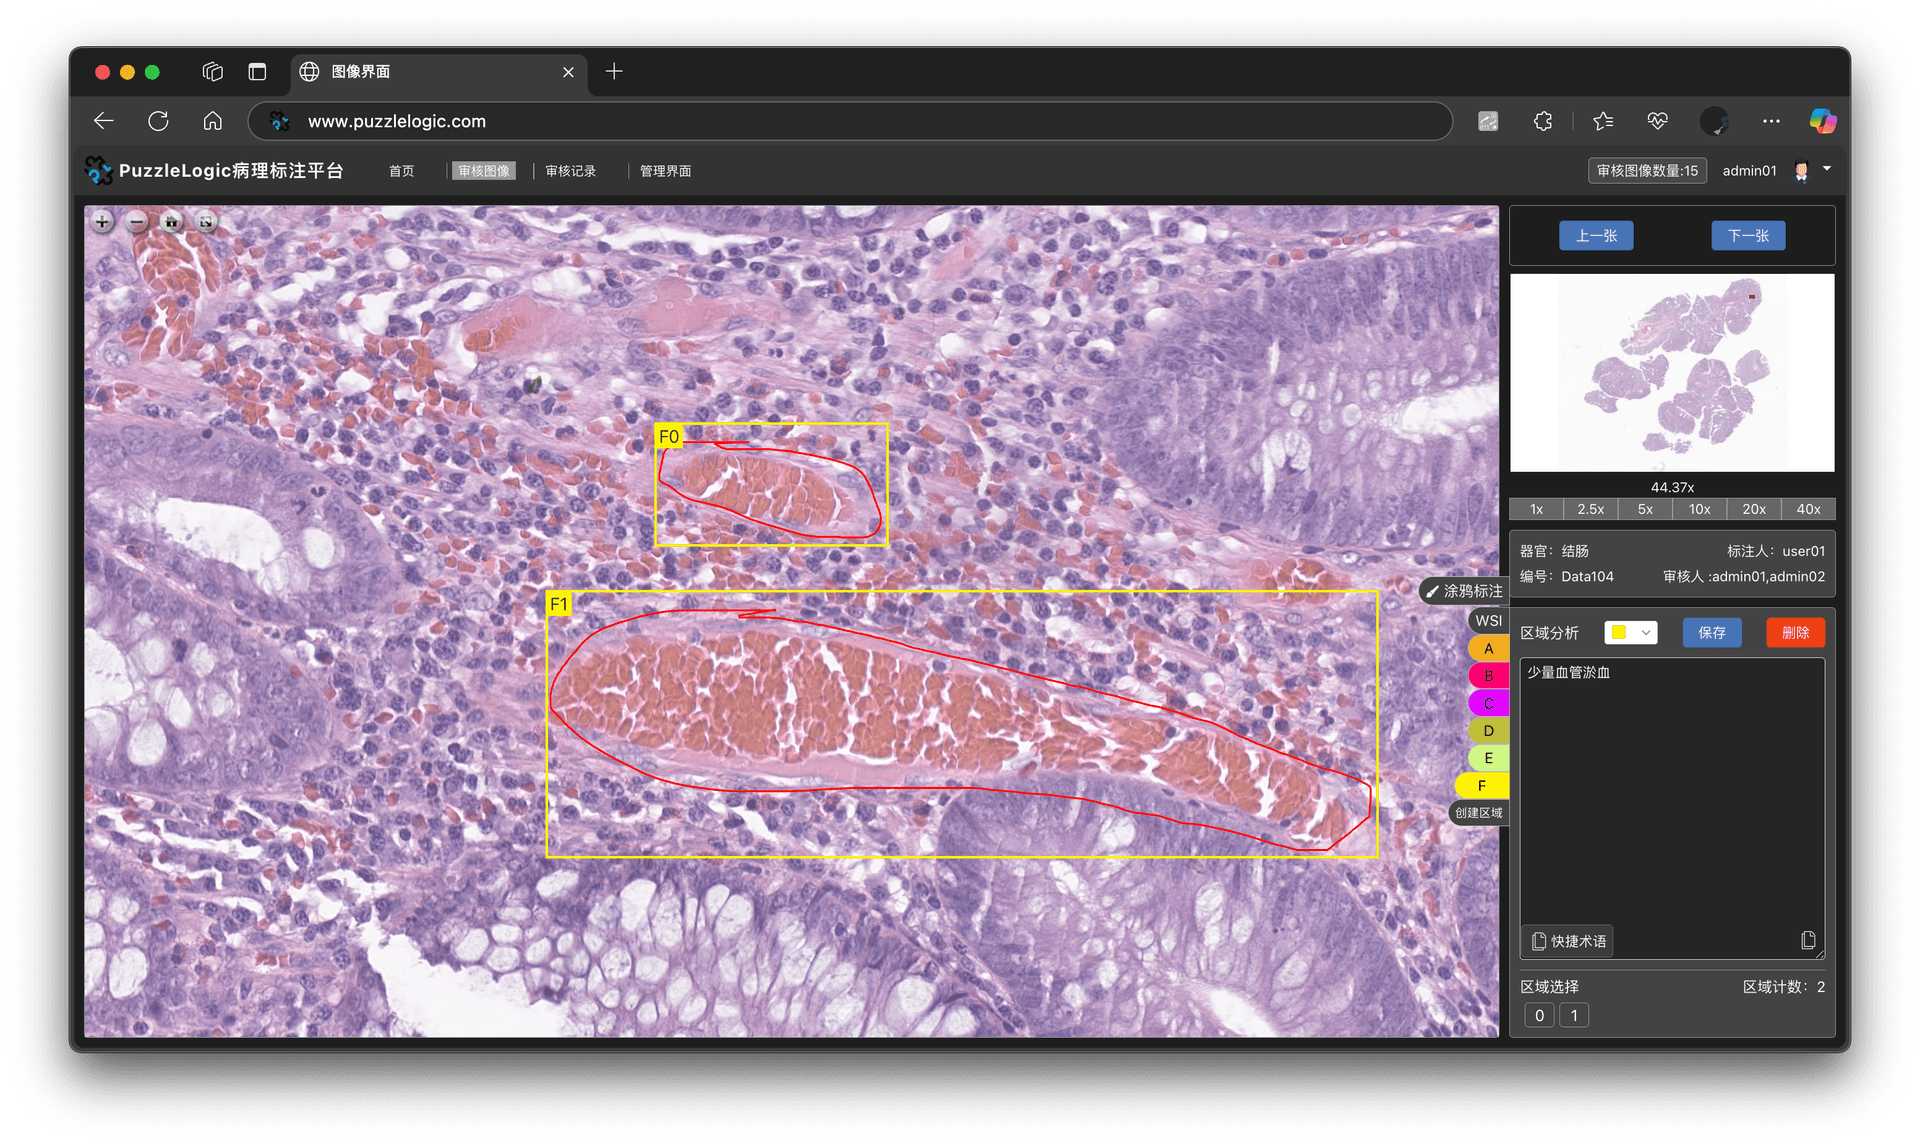Image resolution: width=1920 pixels, height=1144 pixels.
Task: Click the zoom out (−) viewer icon
Action: coord(137,222)
